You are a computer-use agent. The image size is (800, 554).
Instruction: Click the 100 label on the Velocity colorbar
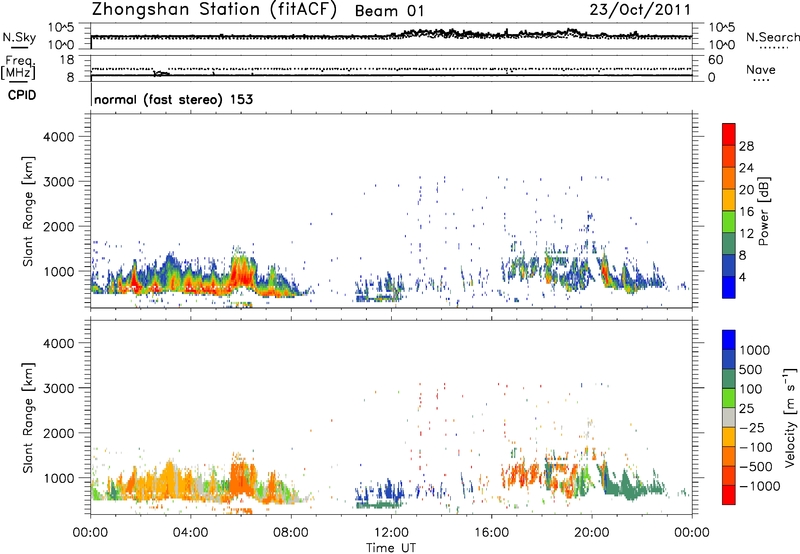pos(751,389)
